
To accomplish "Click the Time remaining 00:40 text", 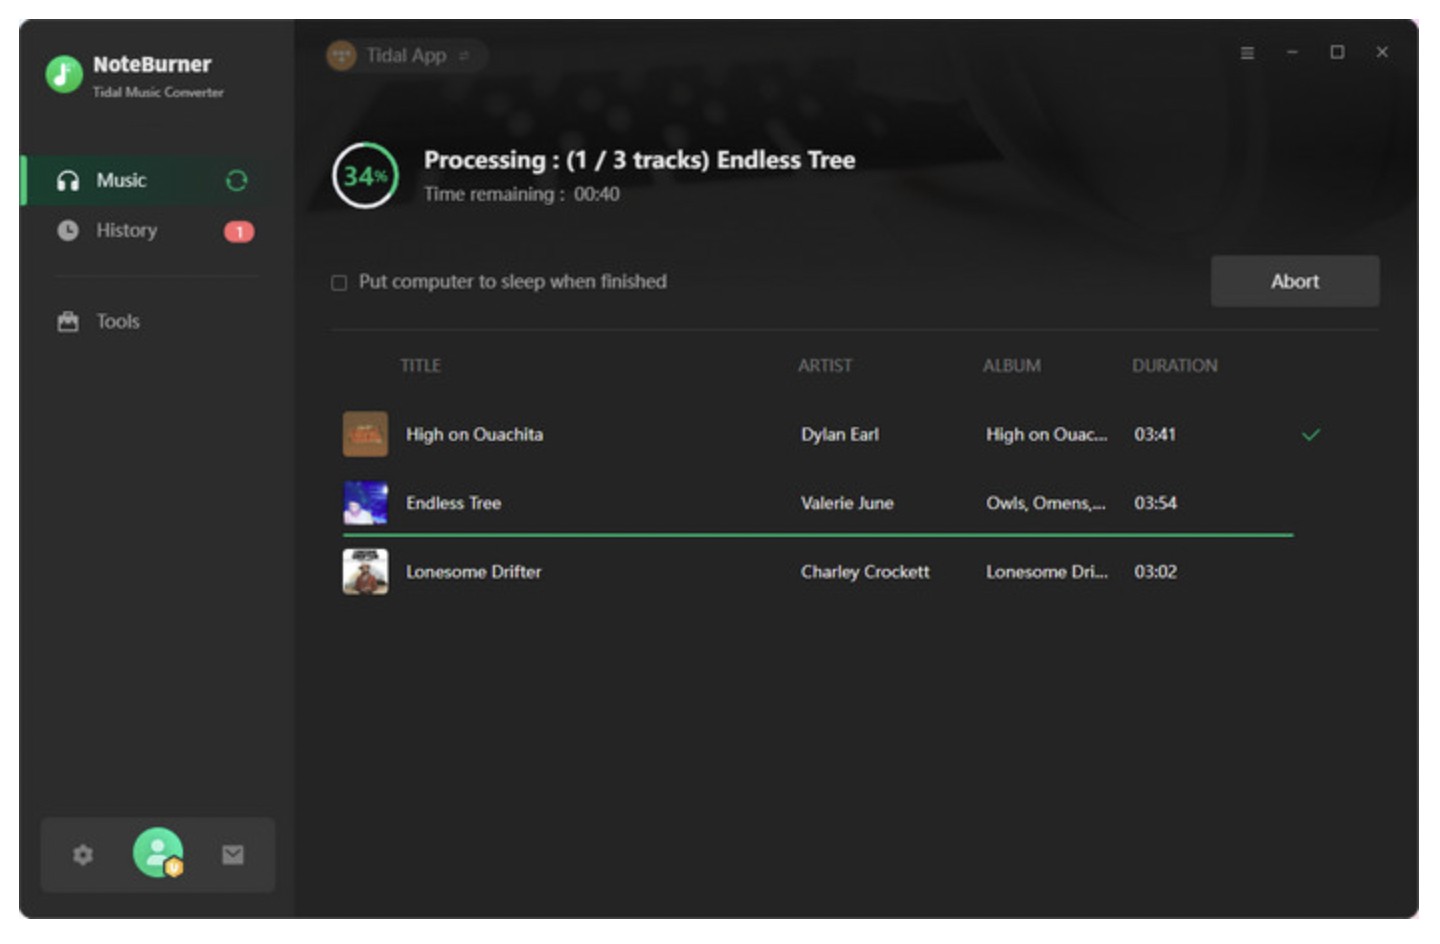I will (x=522, y=194).
